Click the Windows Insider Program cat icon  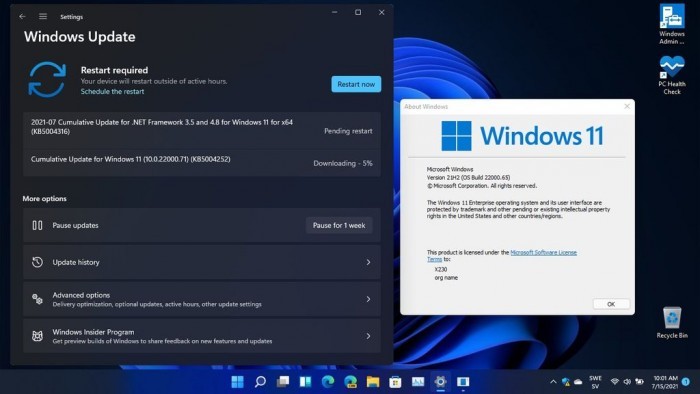click(38, 336)
